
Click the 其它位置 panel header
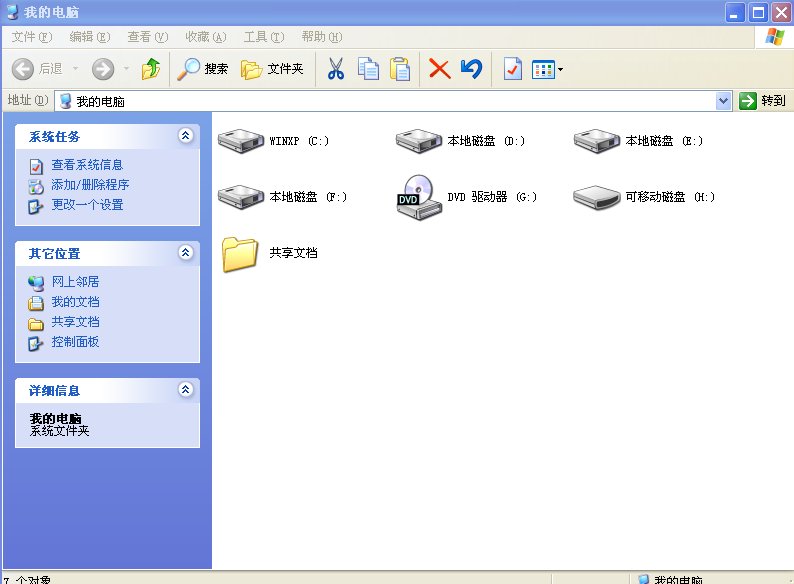pyautogui.click(x=107, y=253)
